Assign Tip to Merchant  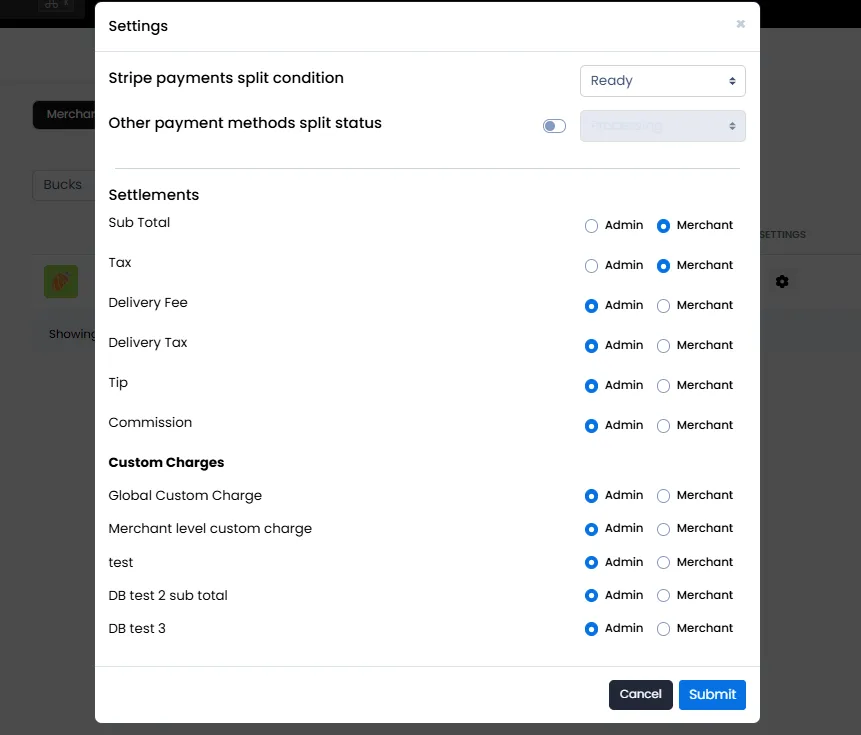click(x=663, y=386)
